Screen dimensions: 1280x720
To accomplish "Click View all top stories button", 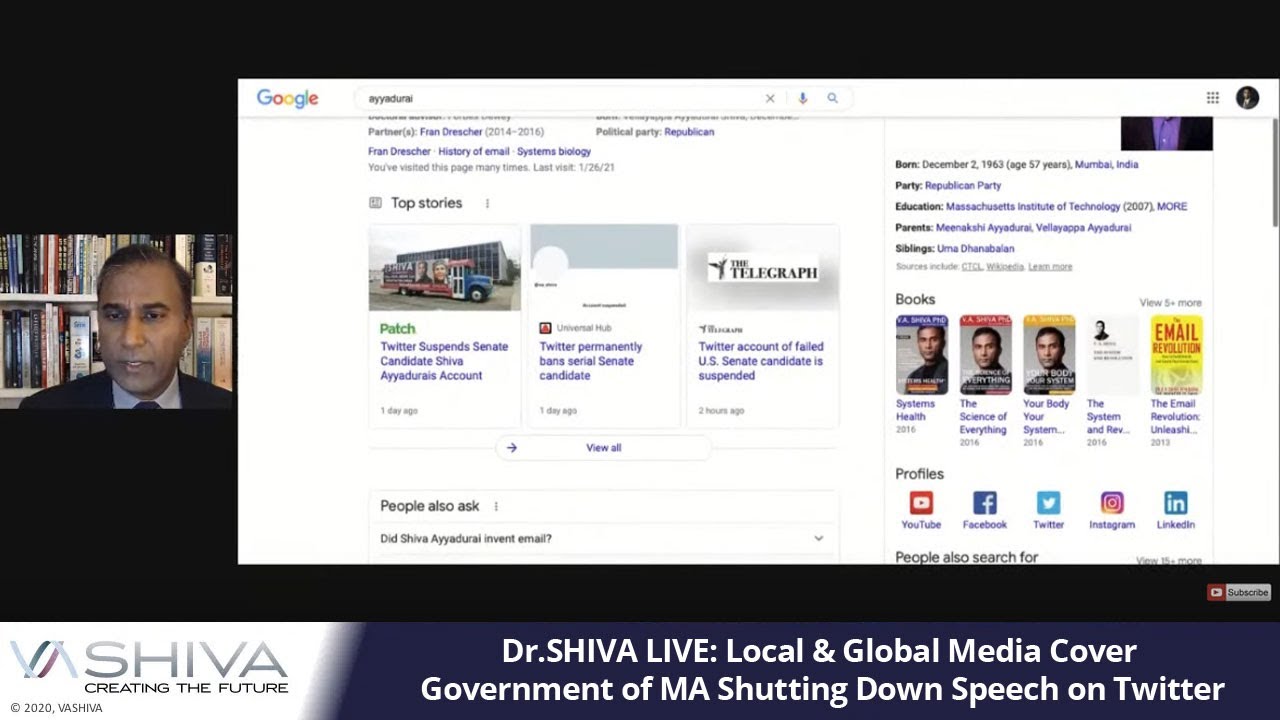I will pos(603,448).
